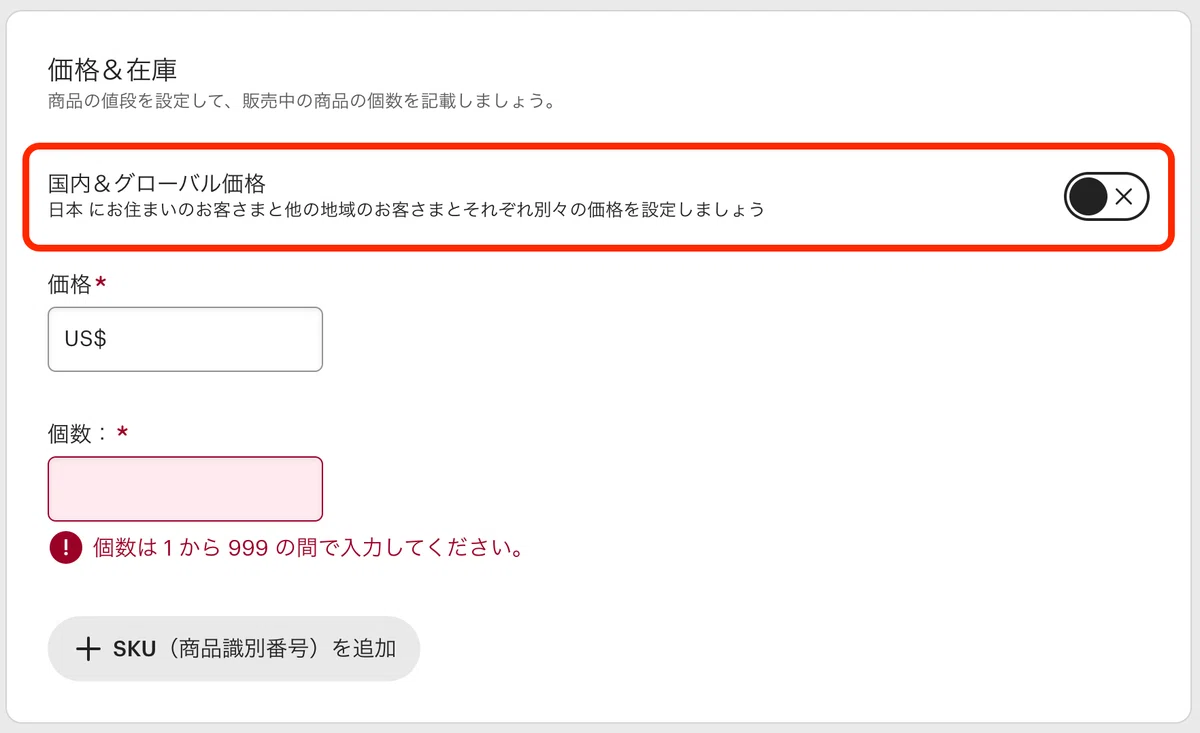Click the 商品の値段を設定して subtitle text

[x=301, y=102]
